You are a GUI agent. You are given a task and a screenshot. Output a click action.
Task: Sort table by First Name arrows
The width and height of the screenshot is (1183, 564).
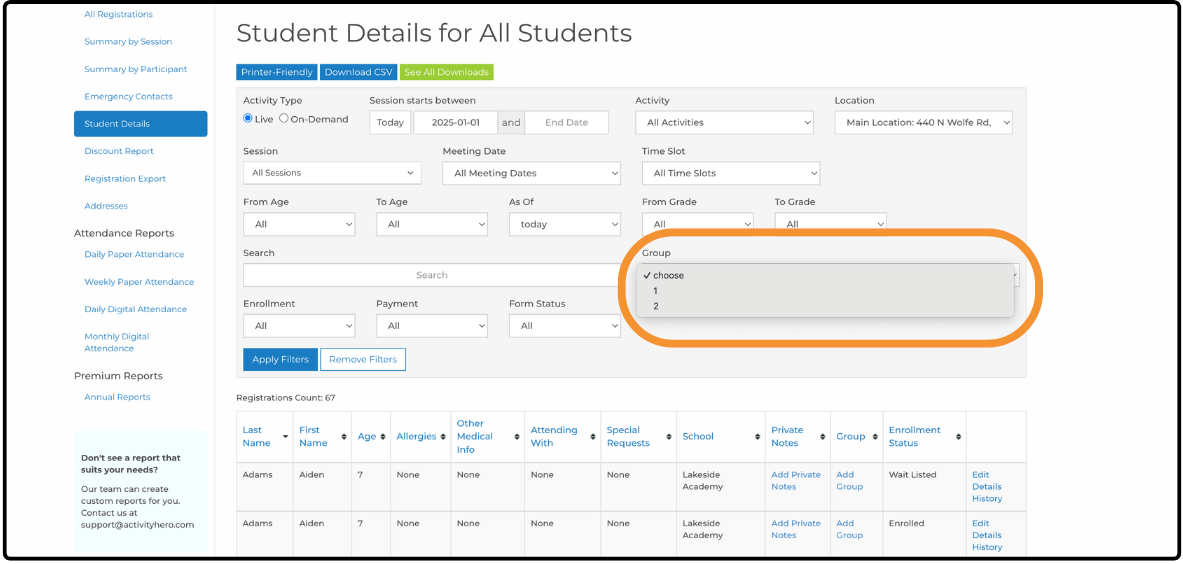(x=344, y=437)
